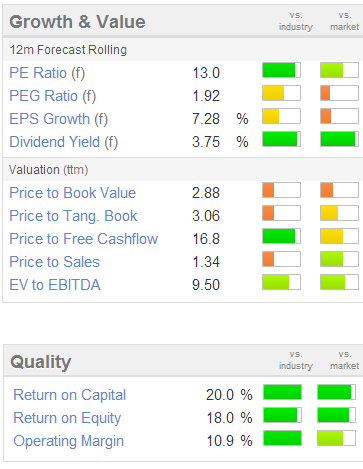Click Operating Margin vs. market bar
Image resolution: width=363 pixels, height=469 pixels.
coord(337,438)
